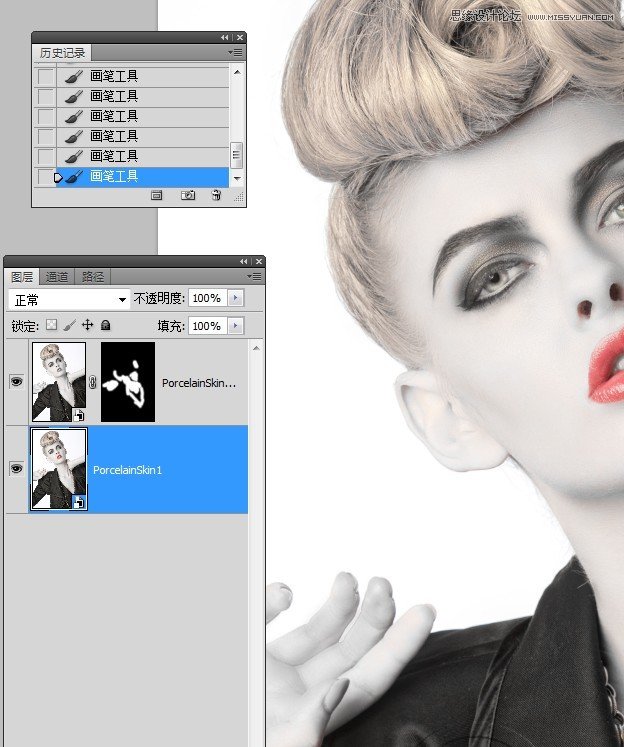
Task: Click the lock position move icon
Action: coord(87,326)
